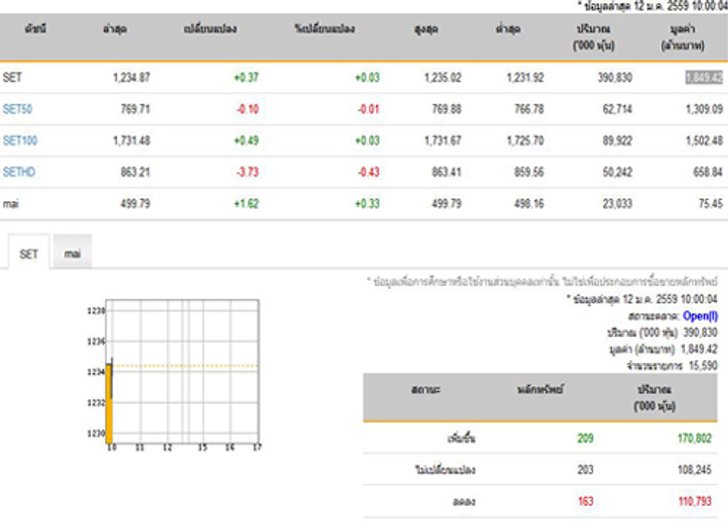This screenshot has width=728, height=524.
Task: Click SET change value +0.37
Action: coord(246,78)
